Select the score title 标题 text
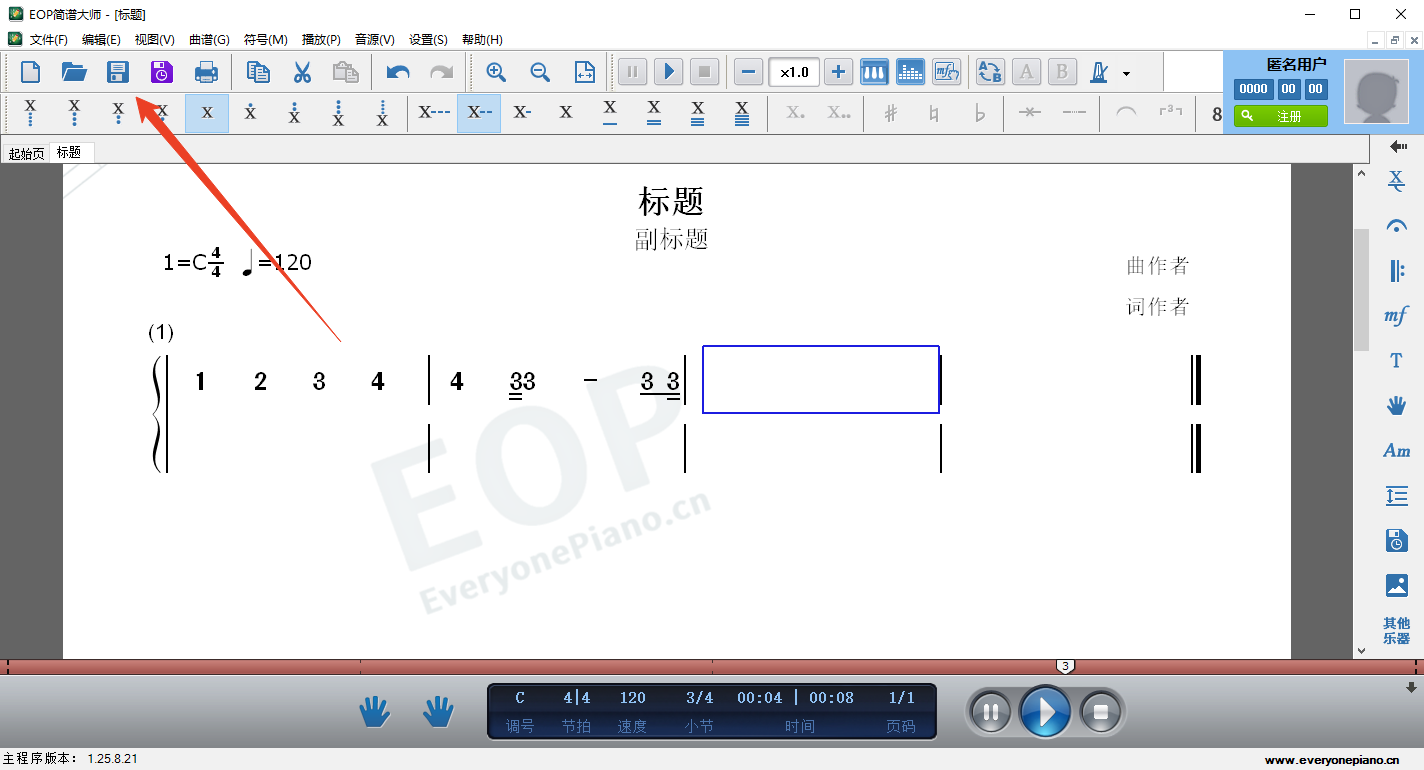The image size is (1424, 770). tap(671, 201)
